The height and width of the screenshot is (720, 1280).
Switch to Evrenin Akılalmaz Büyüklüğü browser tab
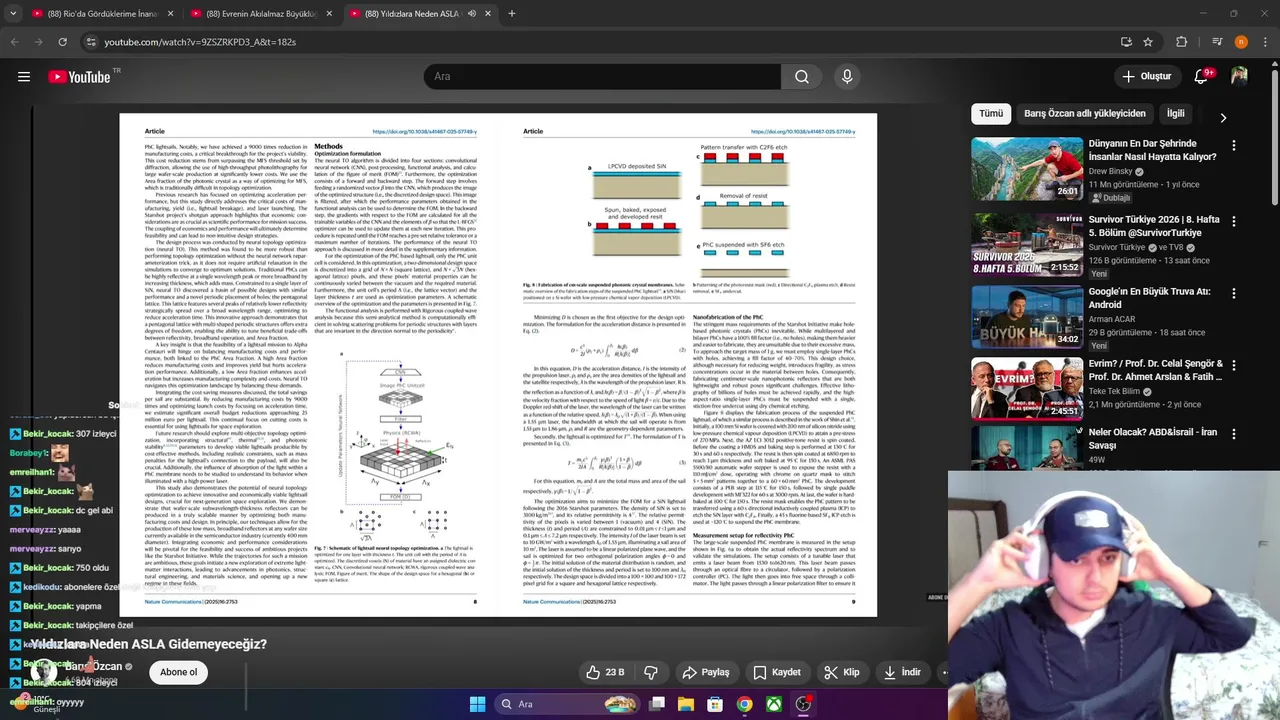tap(262, 14)
